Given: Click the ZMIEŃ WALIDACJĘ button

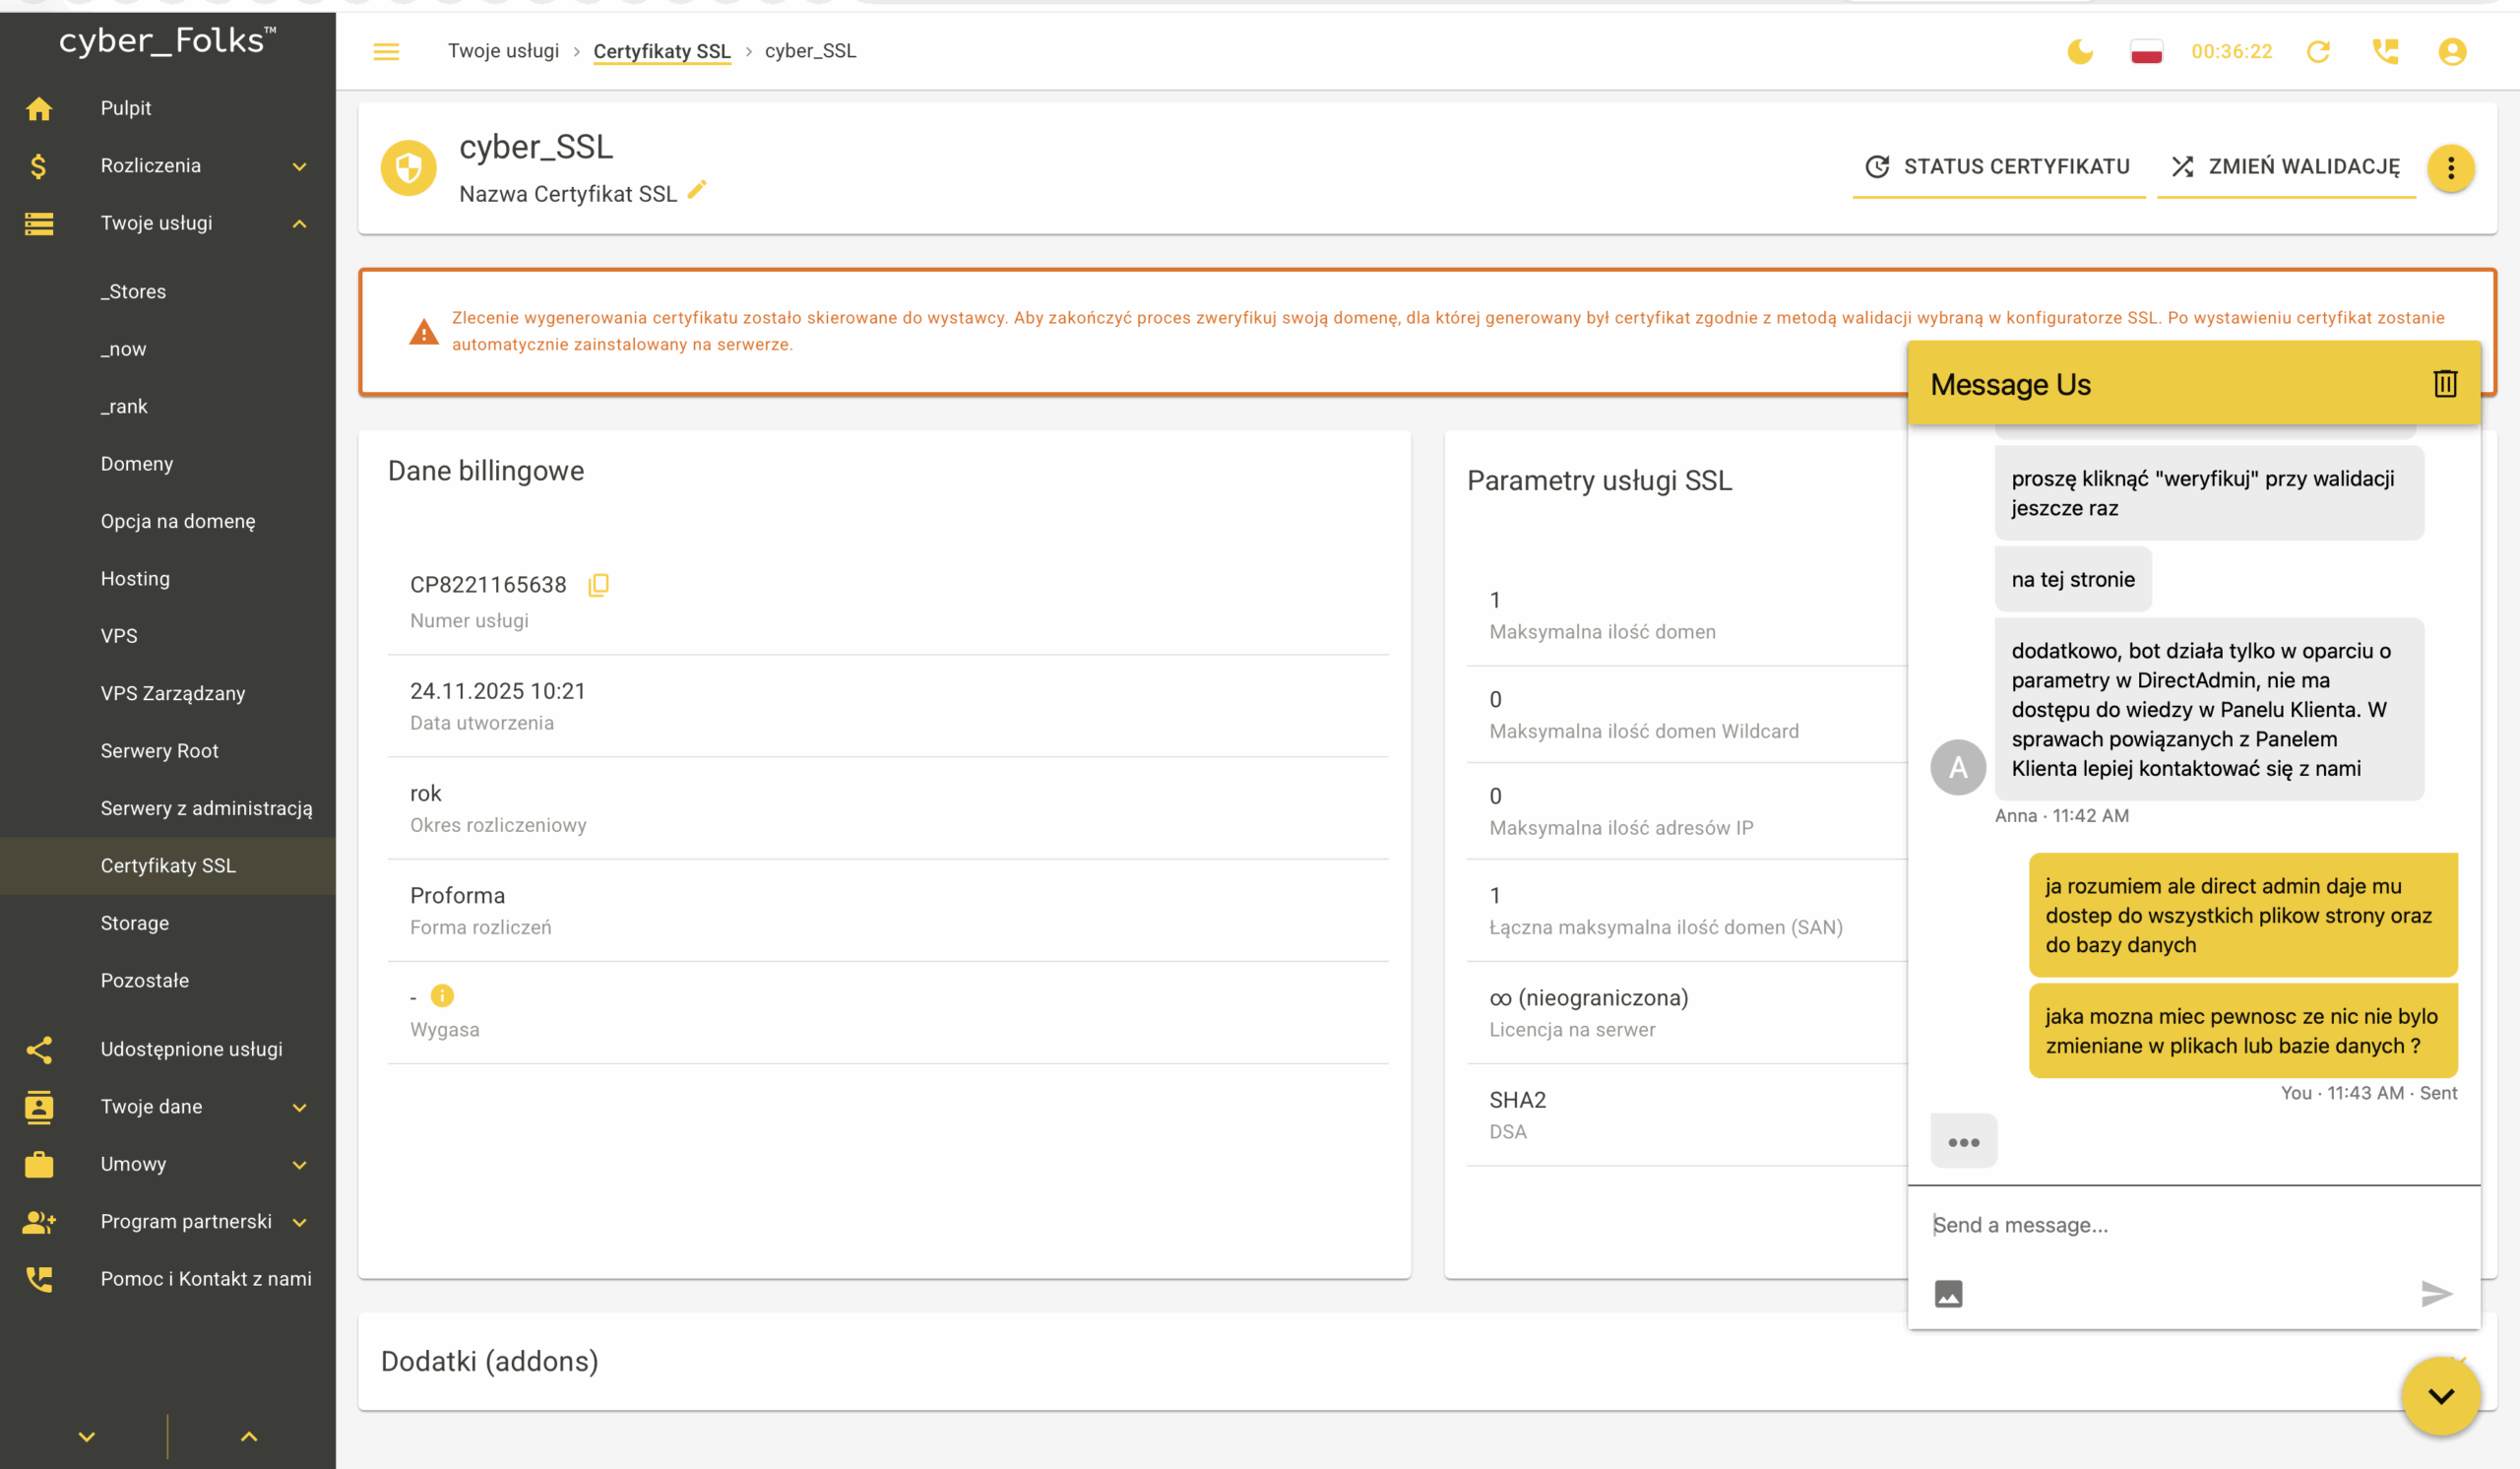Looking at the screenshot, I should click(2285, 167).
